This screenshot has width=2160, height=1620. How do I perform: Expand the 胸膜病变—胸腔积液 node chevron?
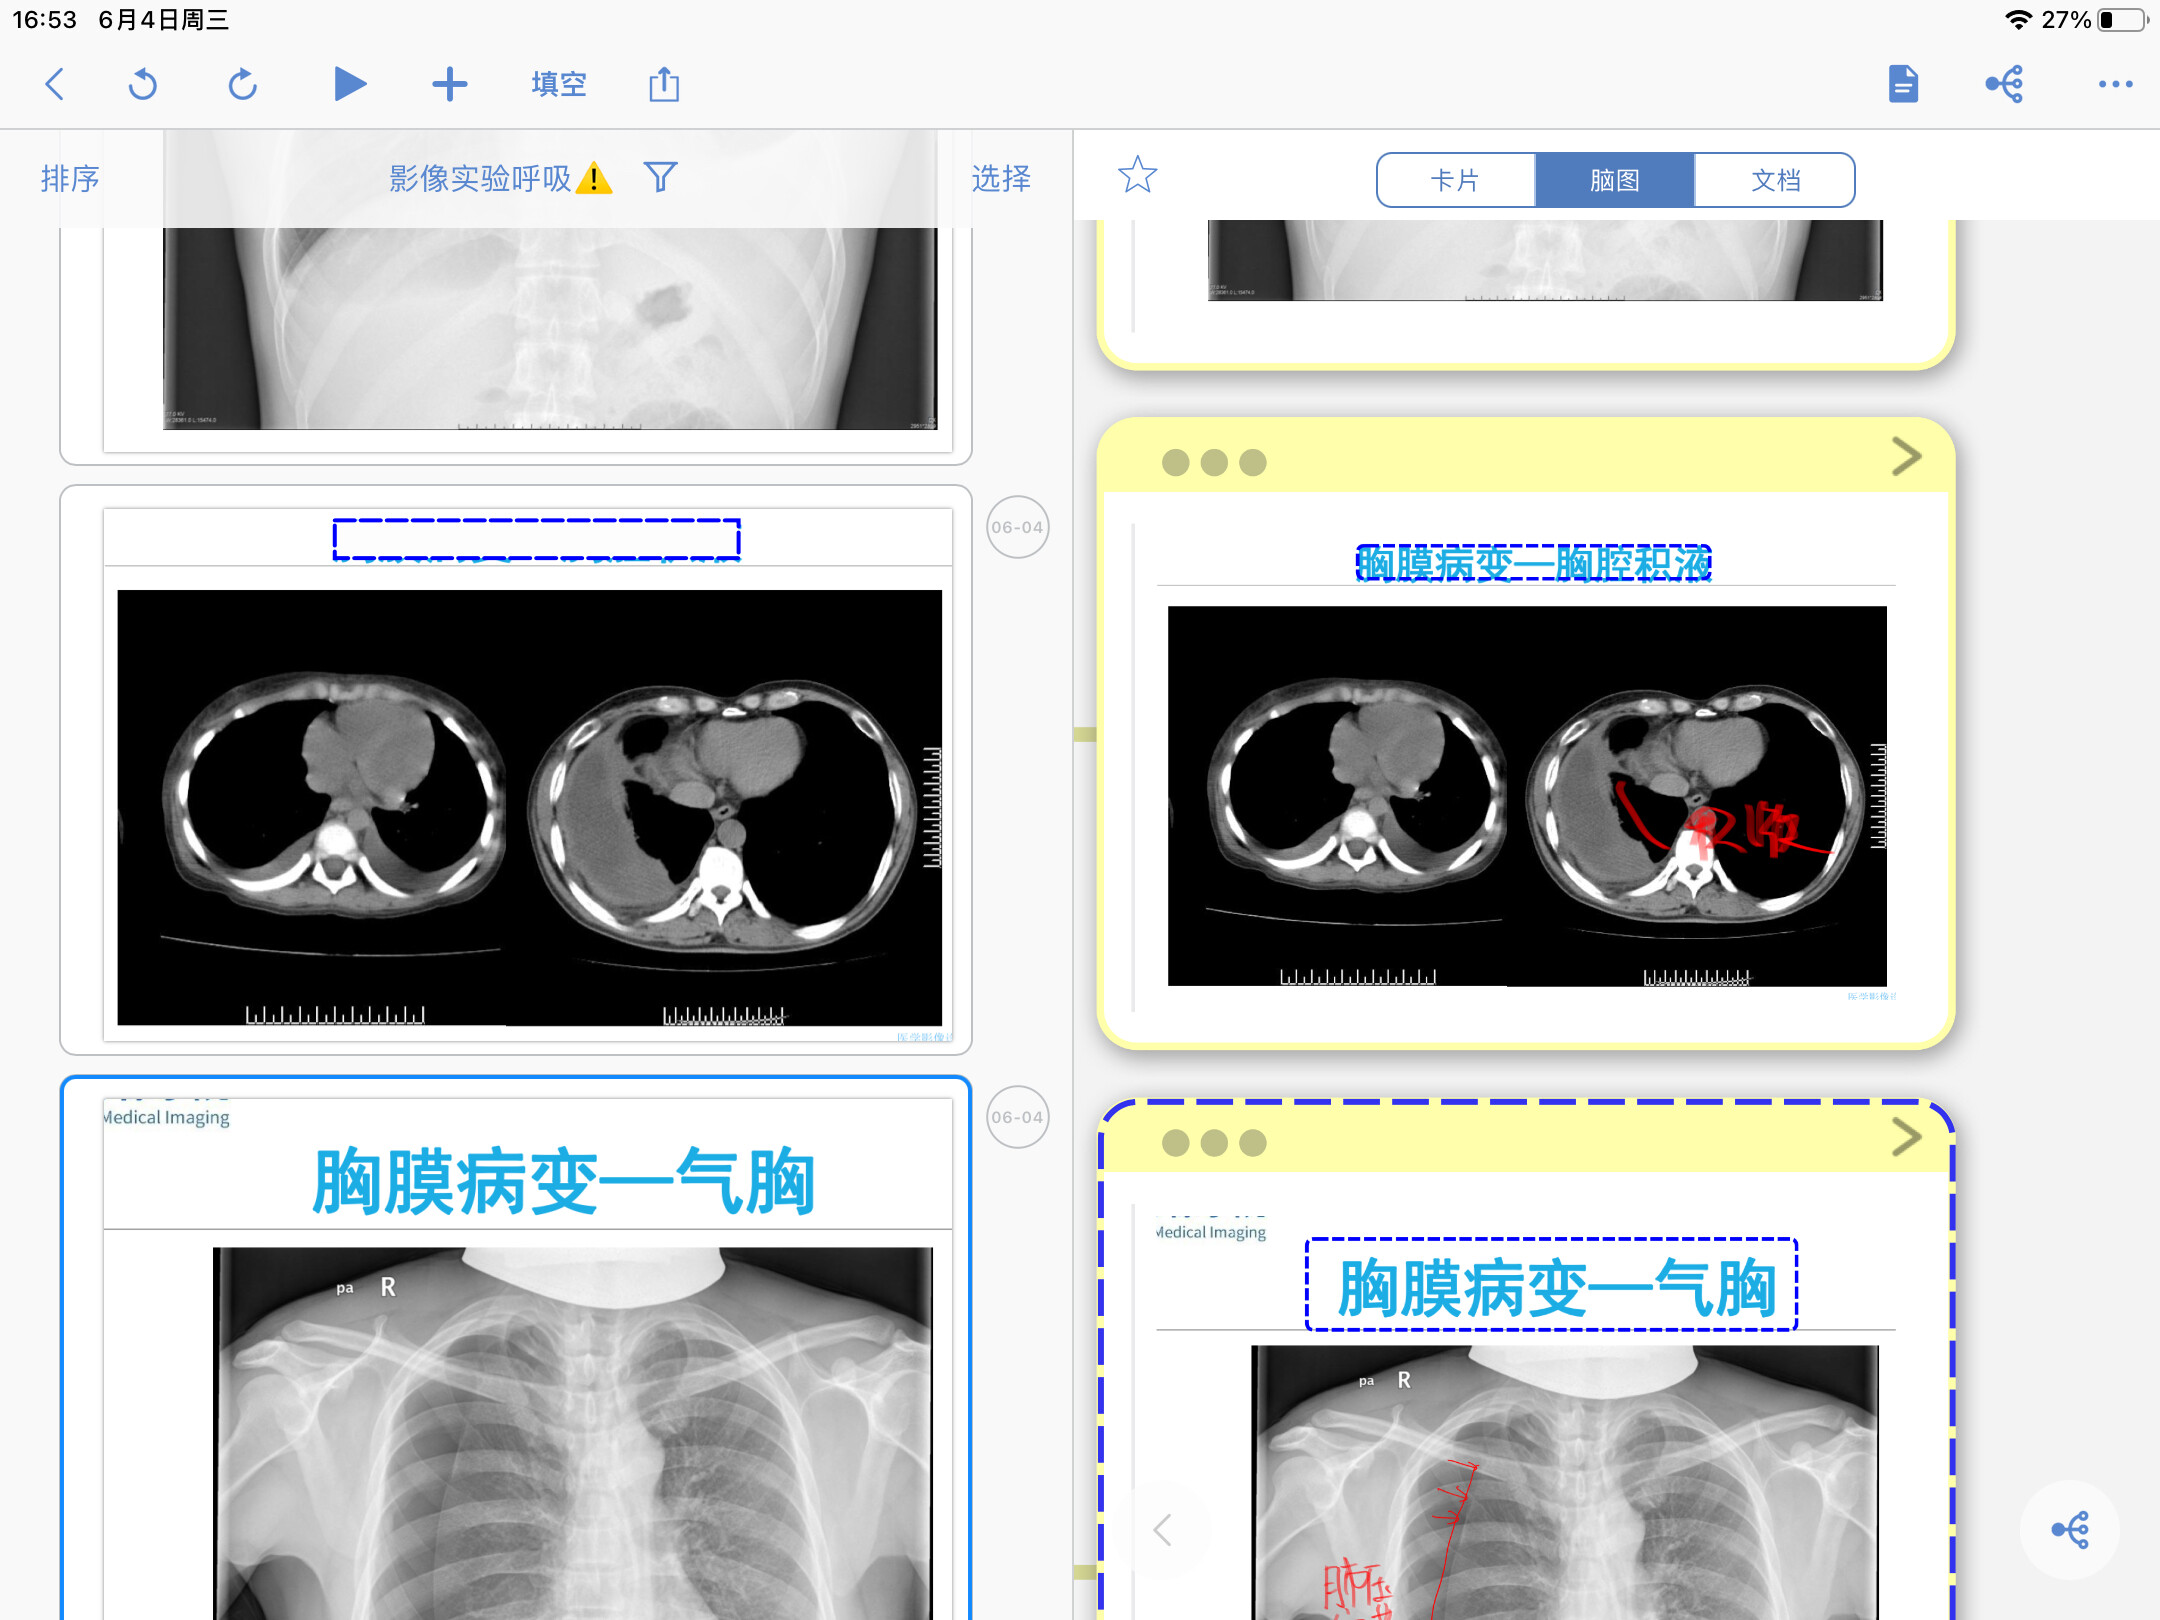click(x=1906, y=457)
